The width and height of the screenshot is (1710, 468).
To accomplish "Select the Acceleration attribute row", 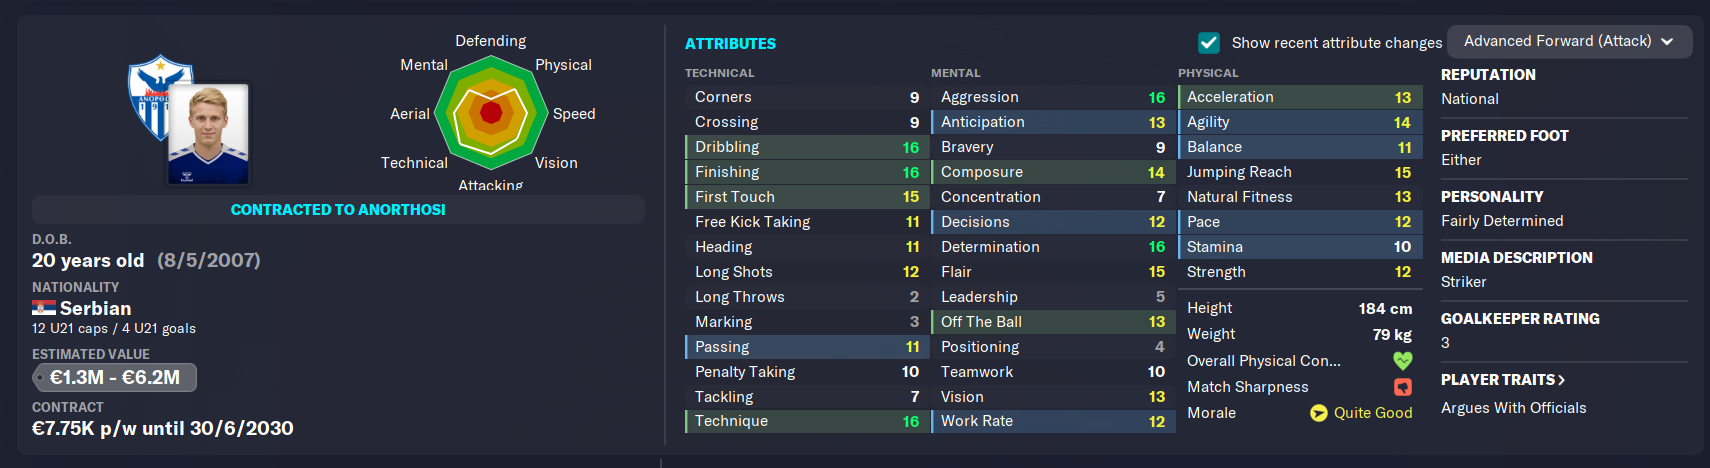I will click(1300, 97).
